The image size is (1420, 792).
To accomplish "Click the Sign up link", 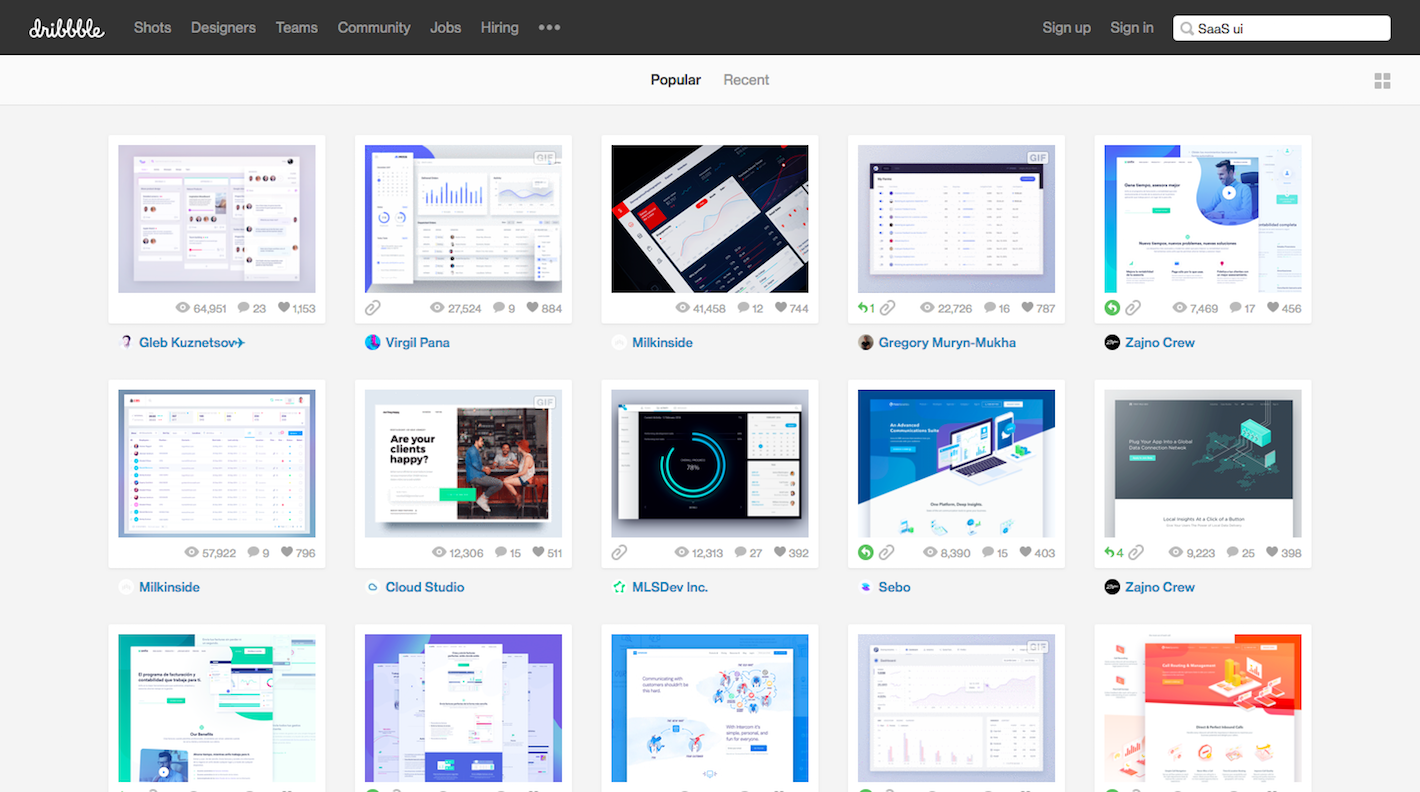I will point(1066,28).
